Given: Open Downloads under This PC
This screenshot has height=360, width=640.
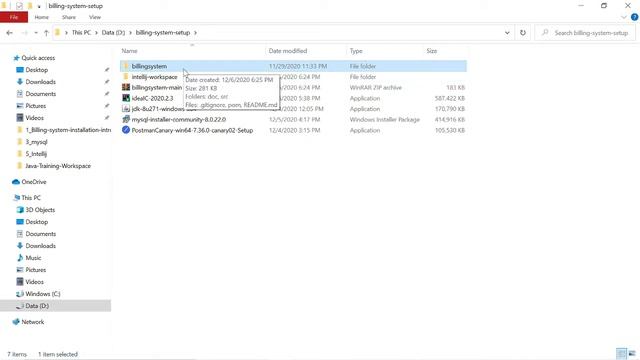Looking at the screenshot, I should [x=40, y=246].
